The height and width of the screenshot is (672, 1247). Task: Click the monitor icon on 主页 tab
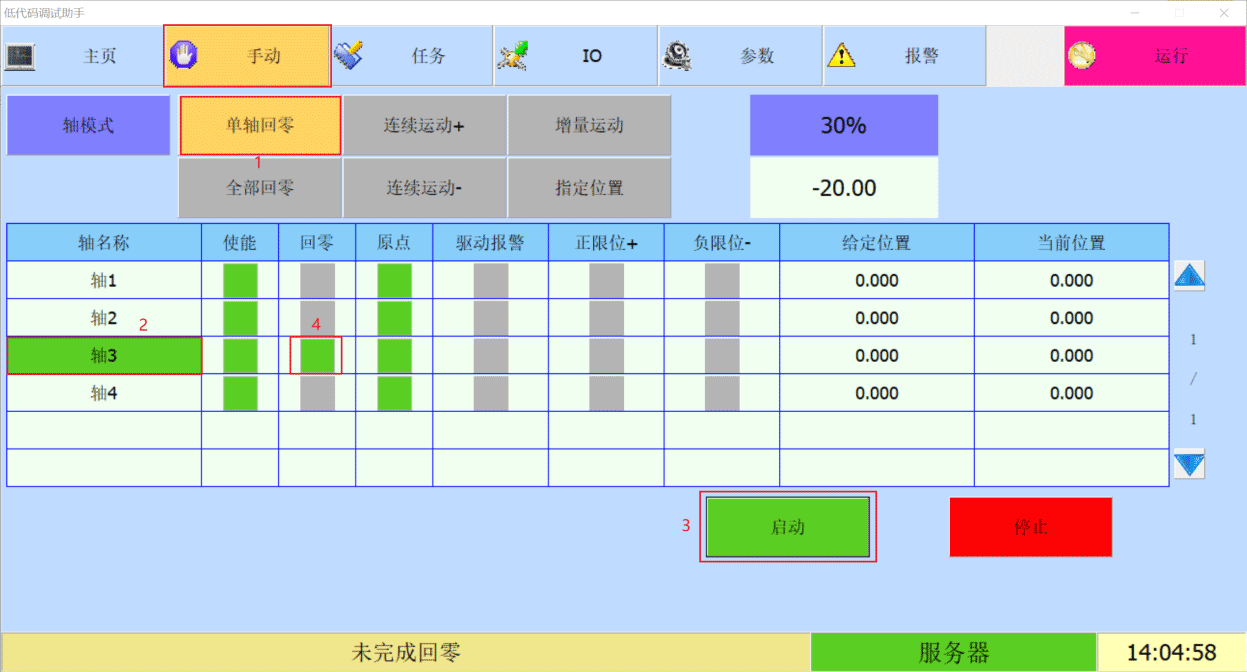click(20, 56)
